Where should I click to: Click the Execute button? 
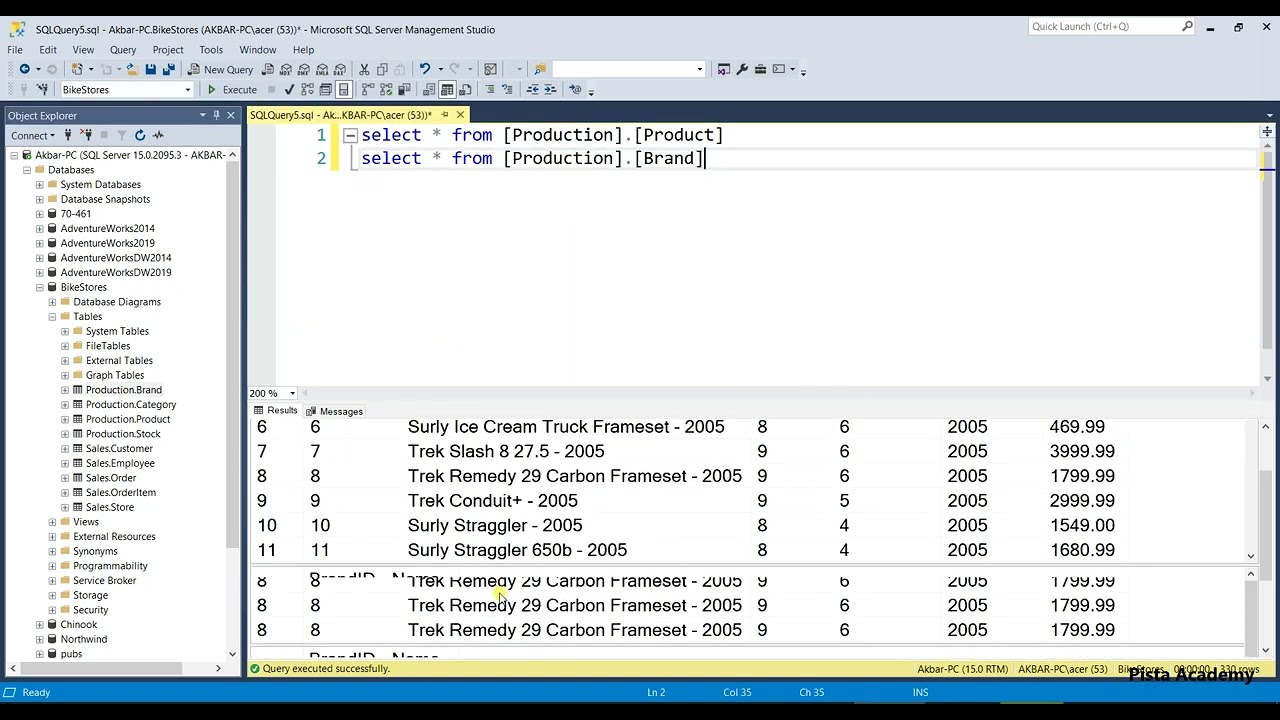[x=232, y=89]
